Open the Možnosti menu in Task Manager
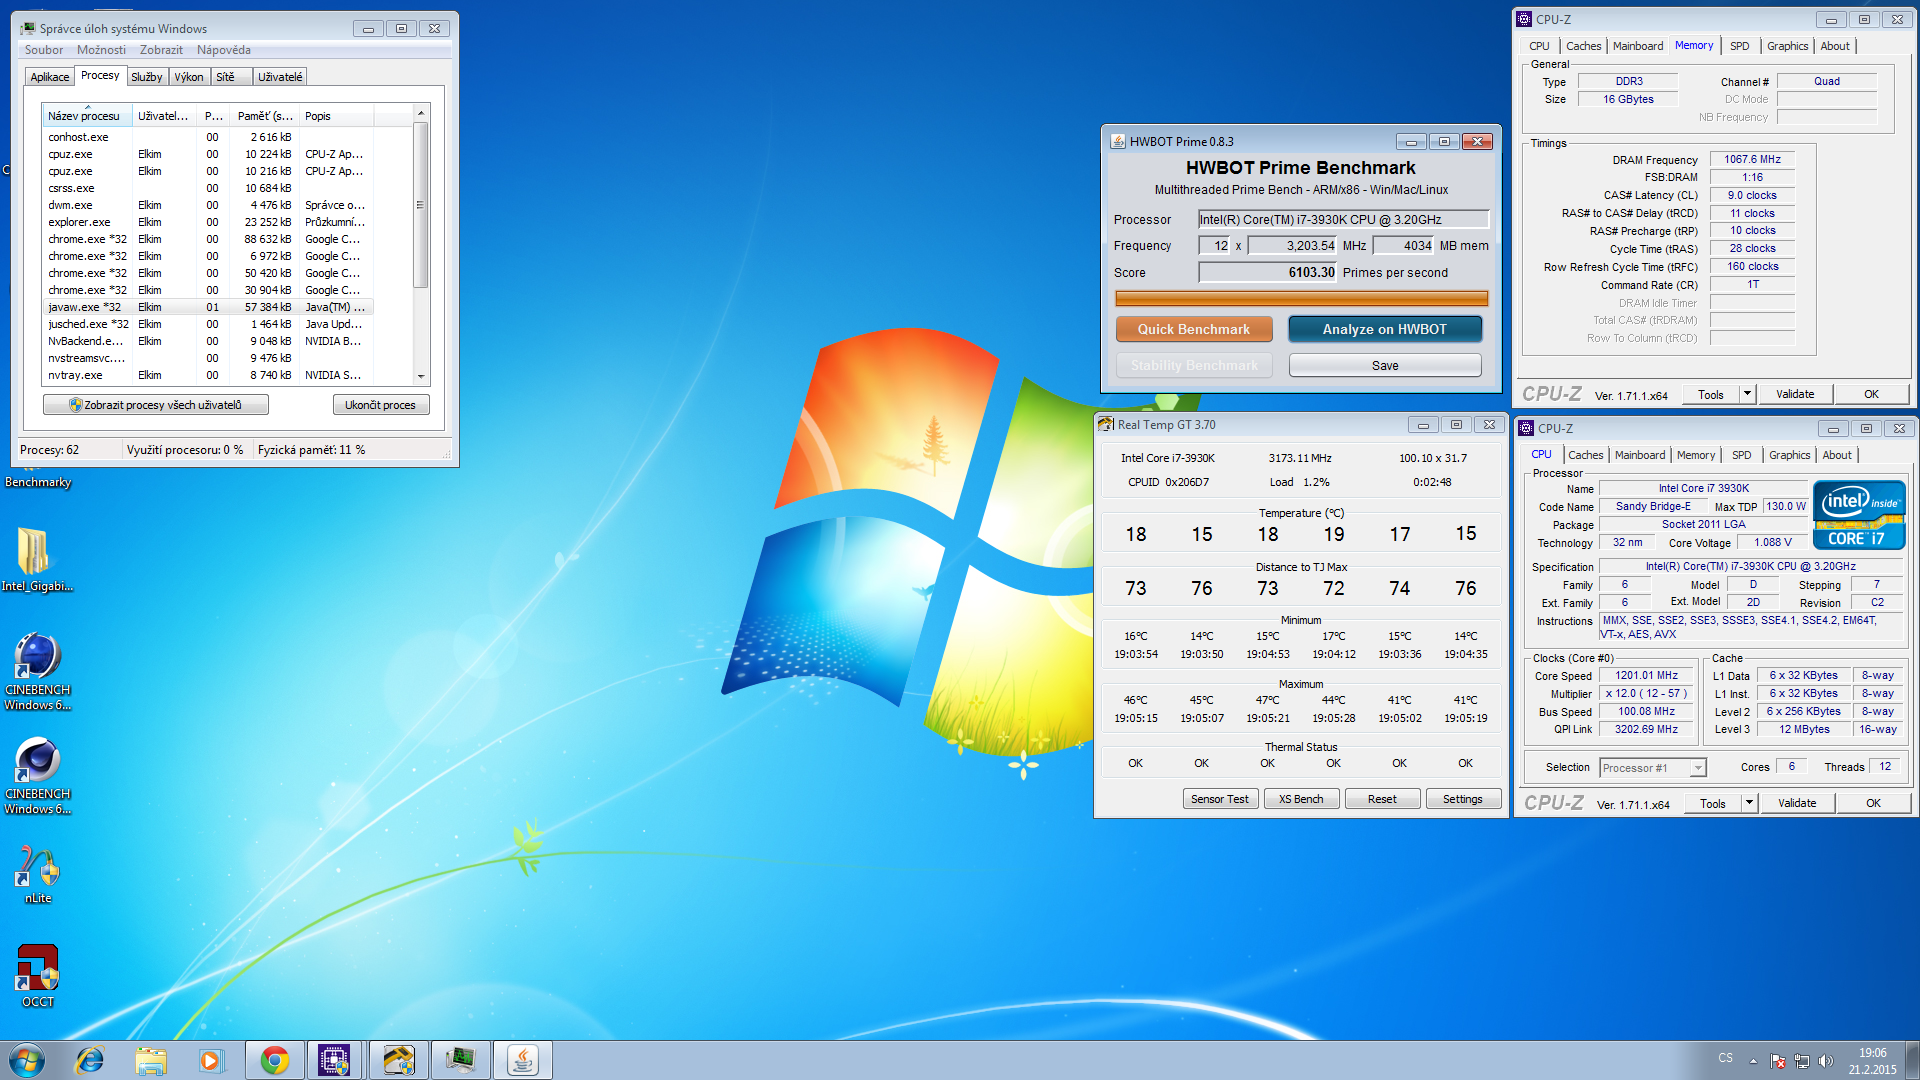Screen dimensions: 1920x1080 tap(101, 50)
